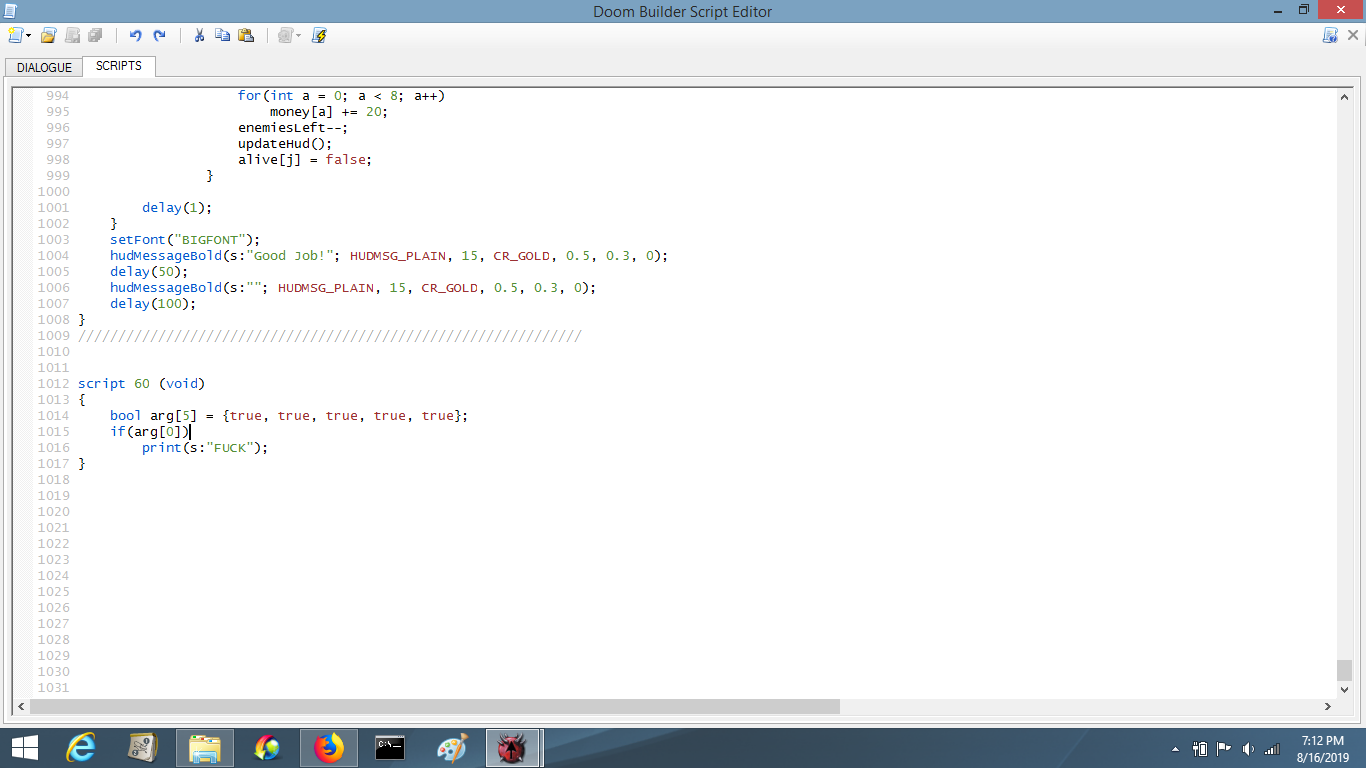
Task: Click line number 1012 in the margin
Action: click(x=54, y=384)
